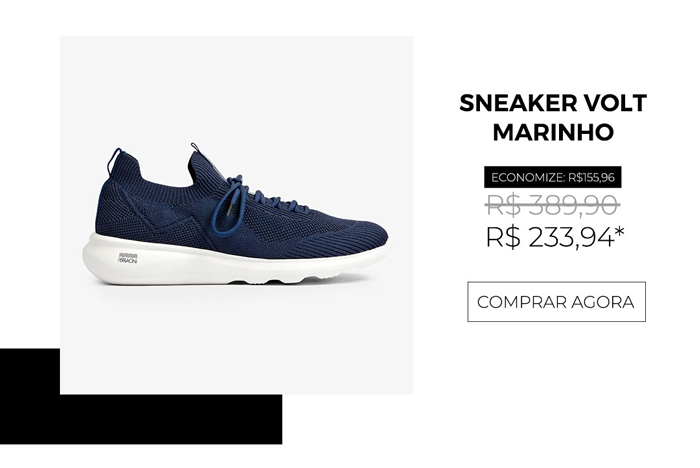The image size is (700, 468).
Task: Click the words SNEAKER VOLT in the title
Action: click(x=553, y=103)
